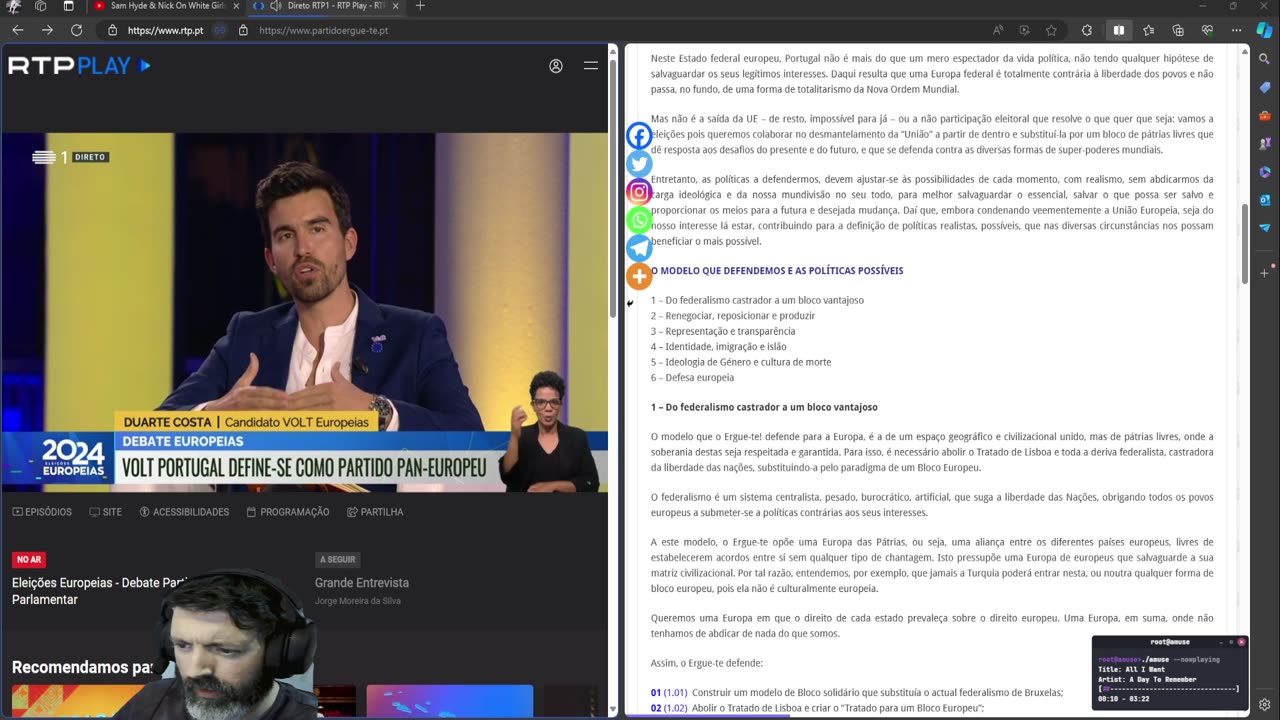Click the heading 'O MODELO QUE DEFENDEMOS E AS POLÍTICAS POSSÍVEIS'
The width and height of the screenshot is (1280, 720).
point(777,271)
